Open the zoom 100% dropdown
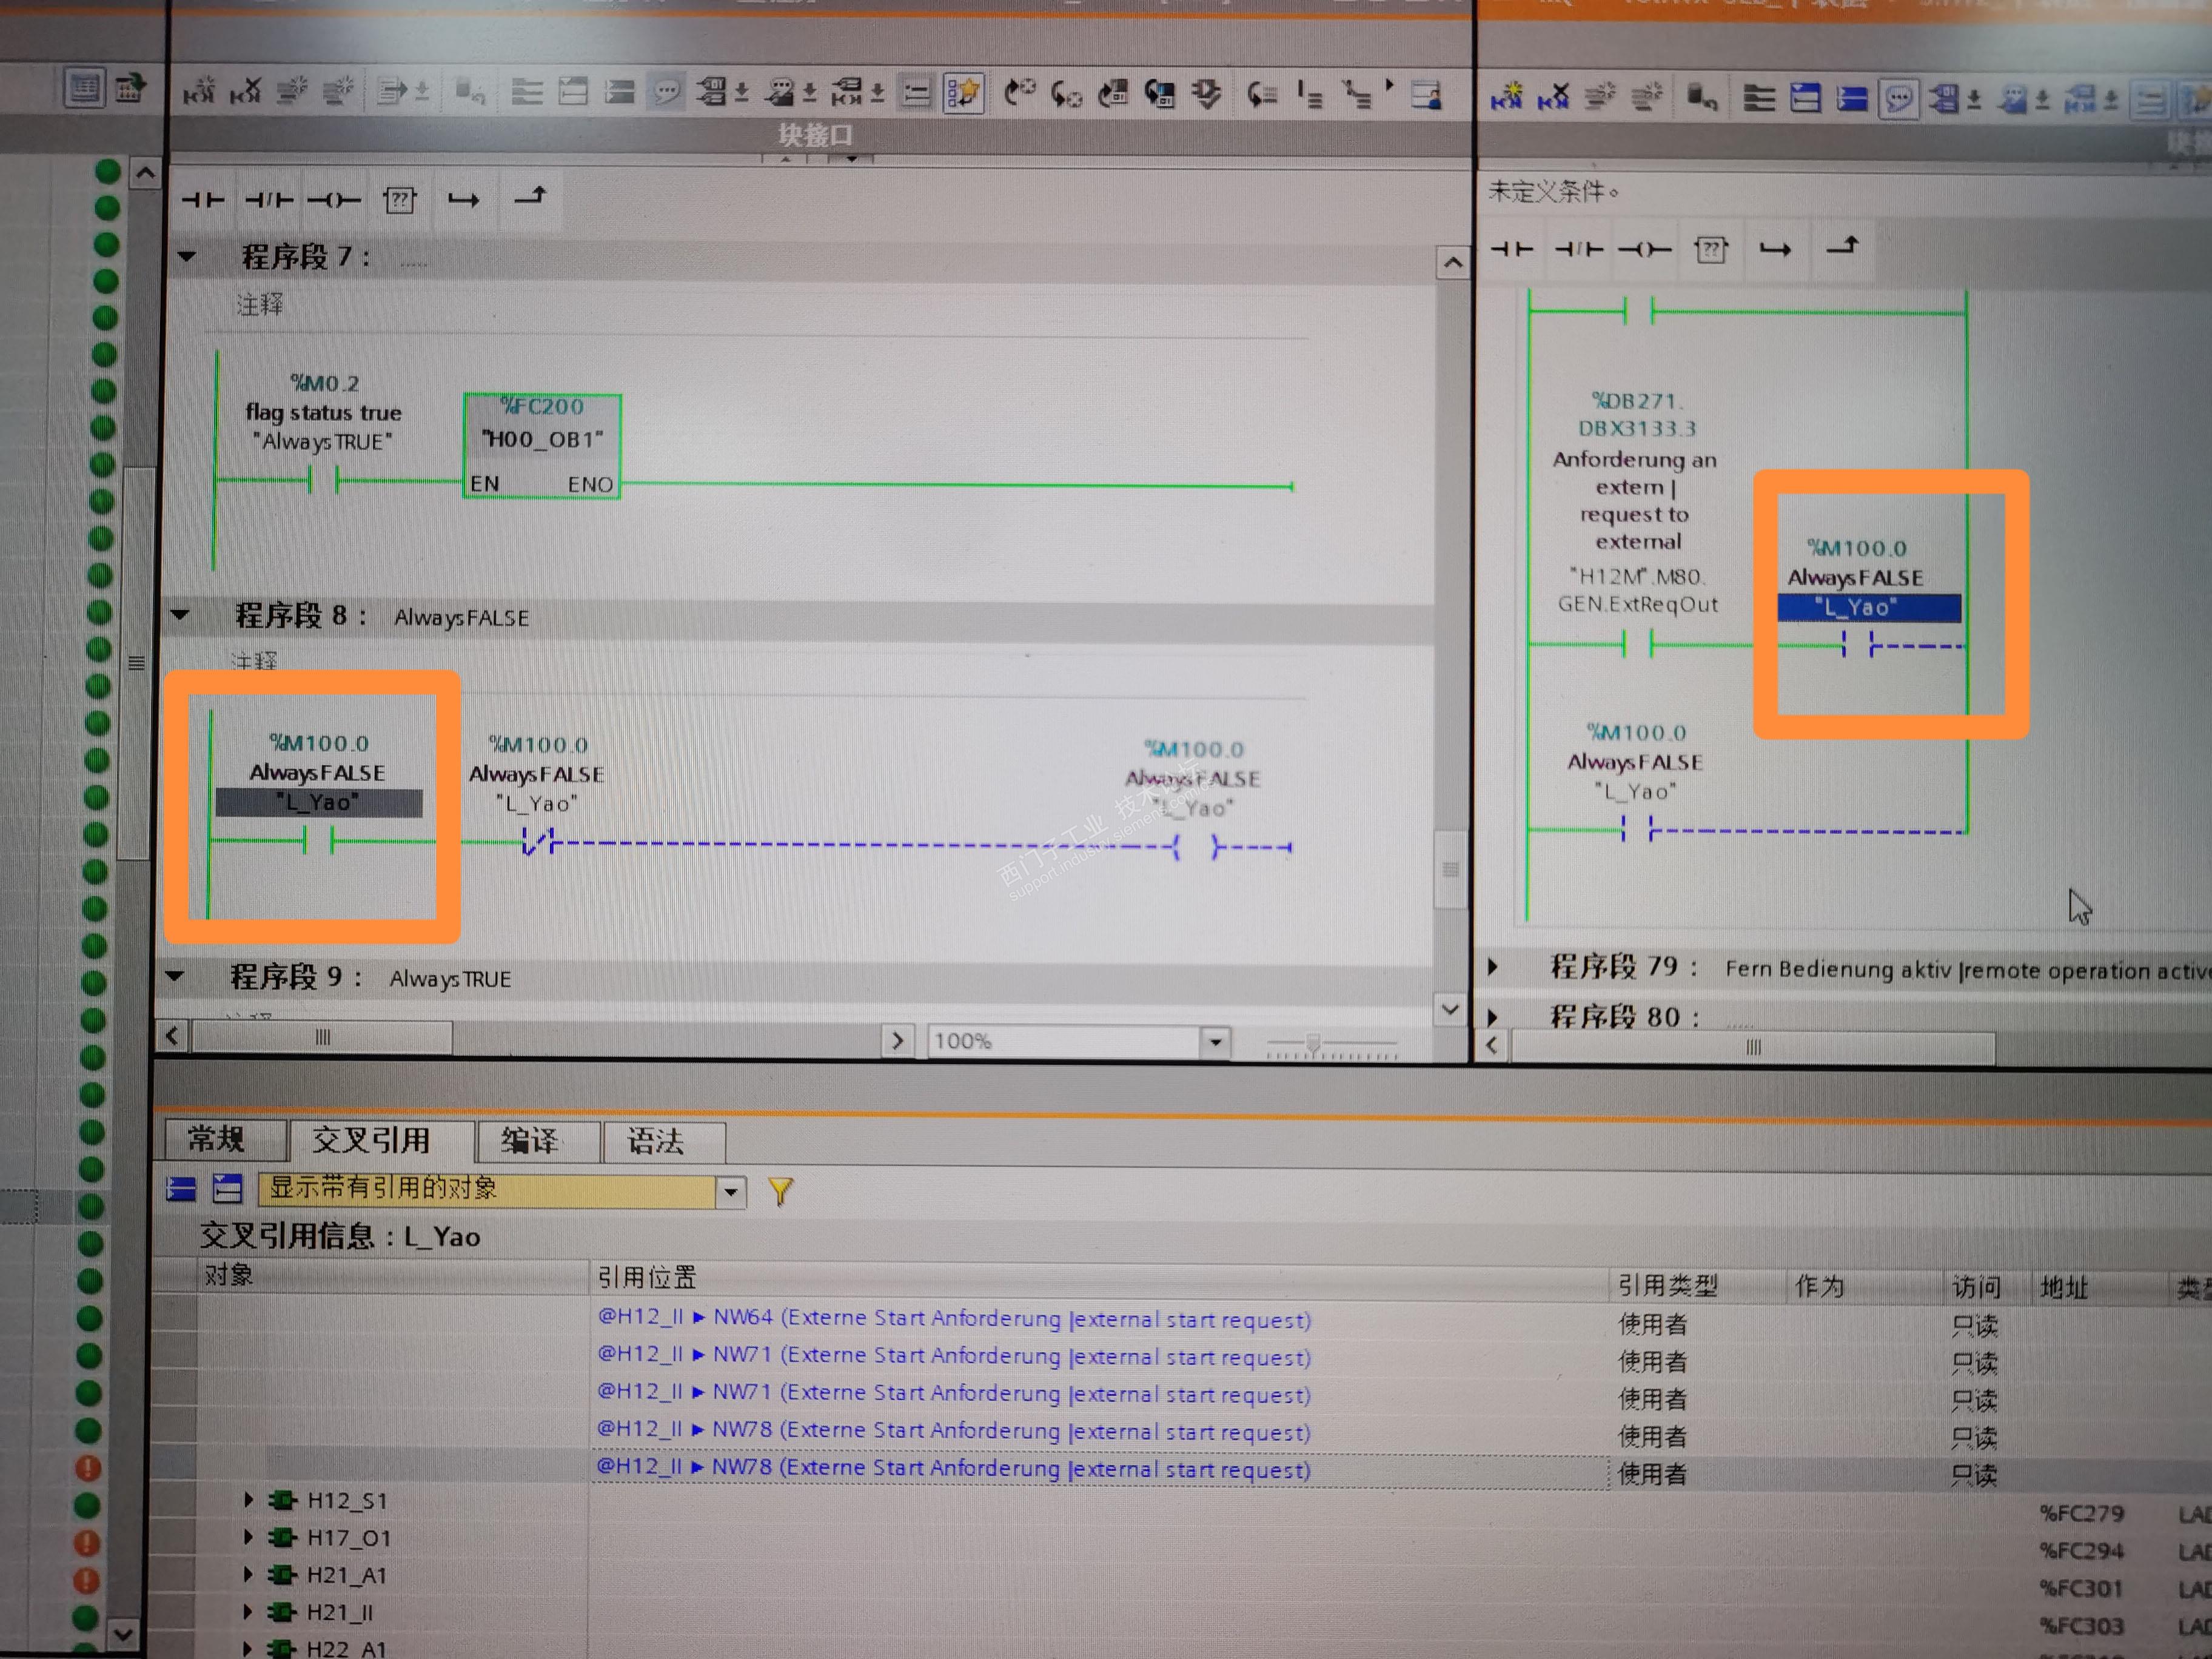 (1215, 1042)
